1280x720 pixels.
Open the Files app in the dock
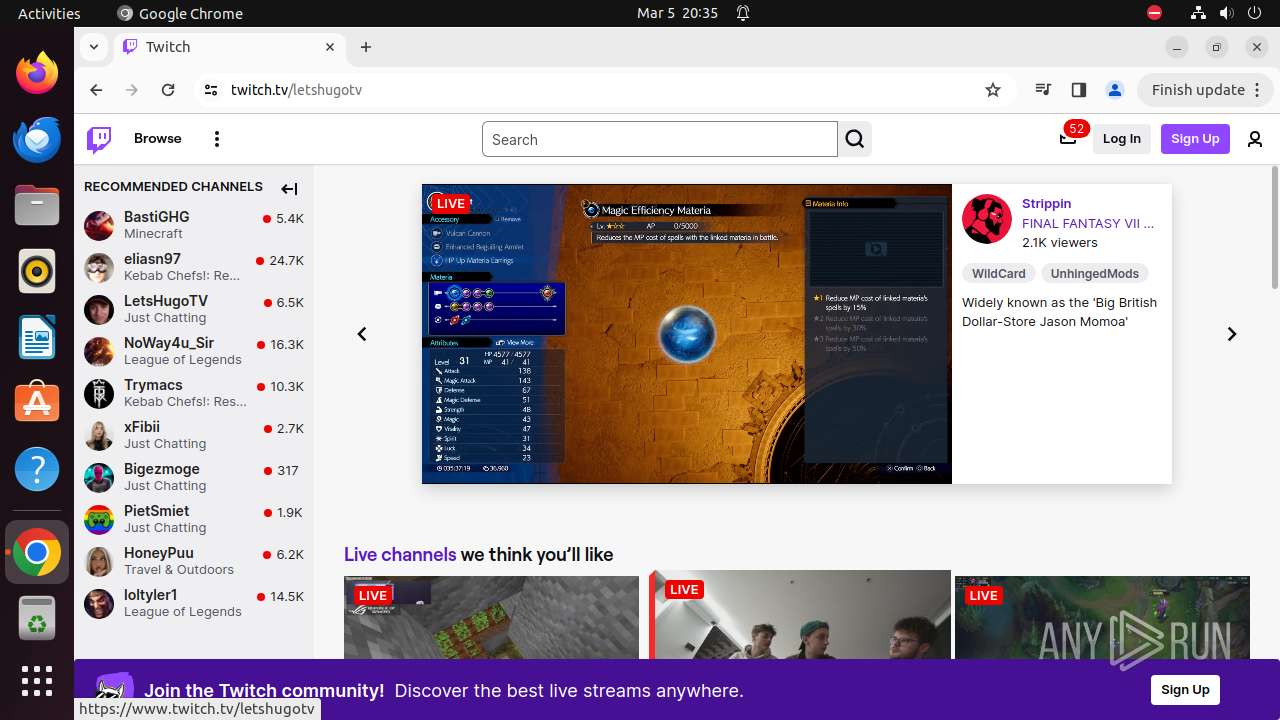[37, 205]
